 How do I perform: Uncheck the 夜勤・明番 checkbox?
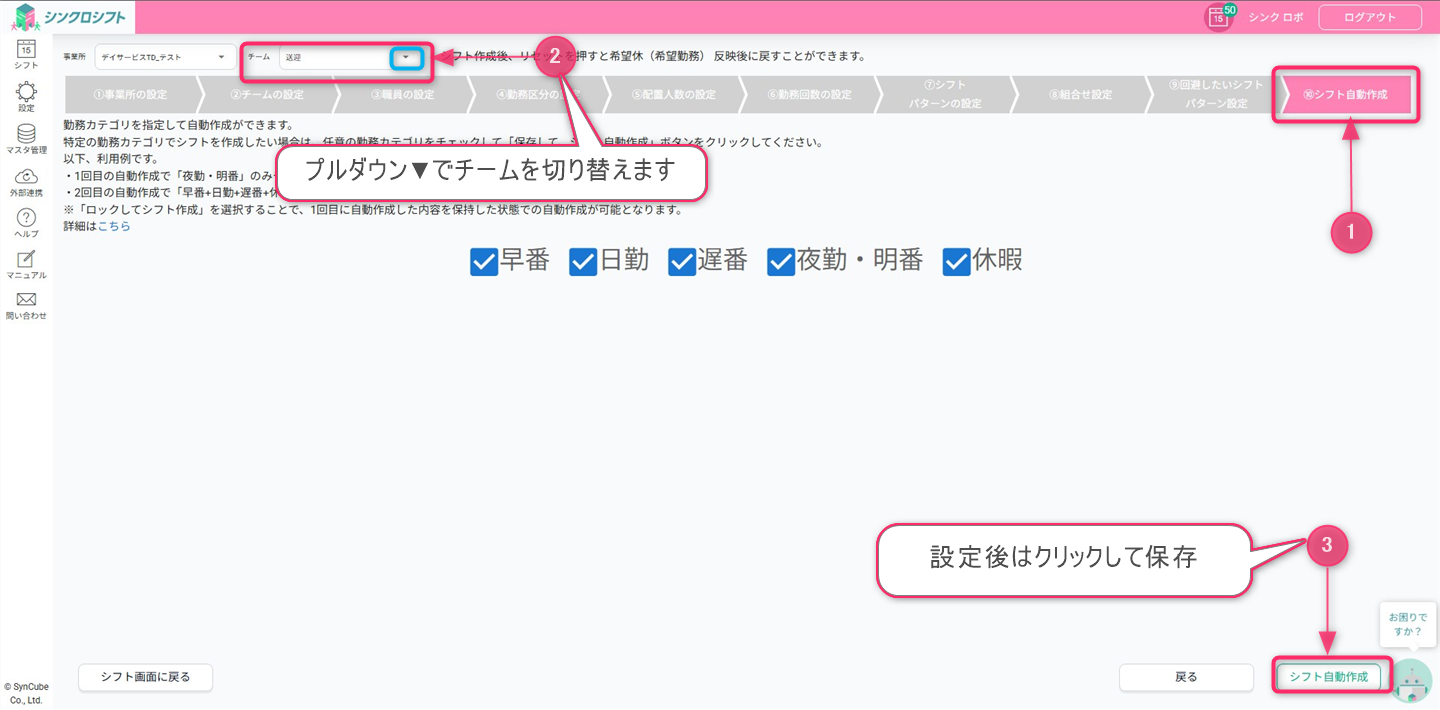pos(781,262)
